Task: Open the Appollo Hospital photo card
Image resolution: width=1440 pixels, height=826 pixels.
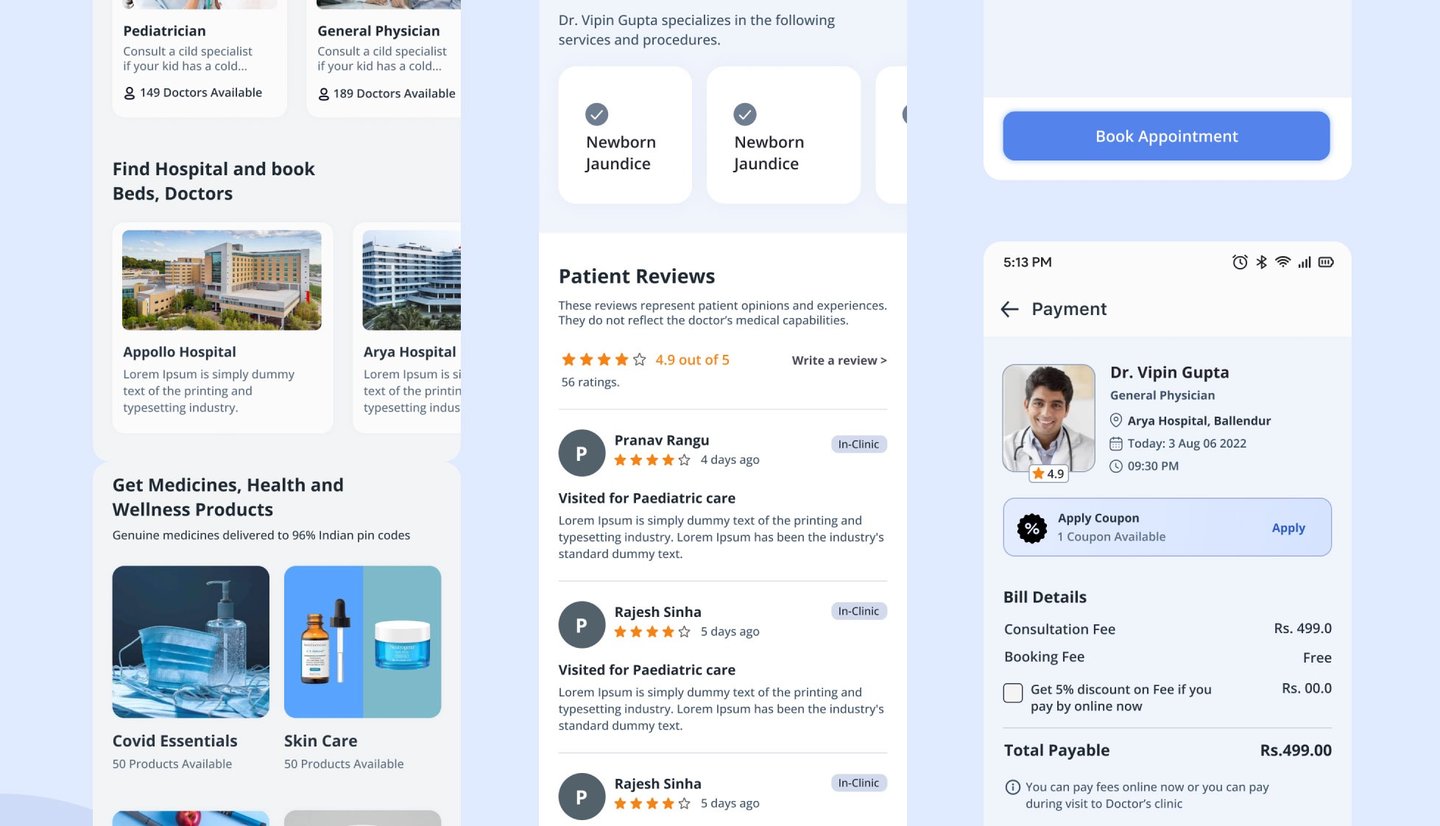Action: [222, 280]
